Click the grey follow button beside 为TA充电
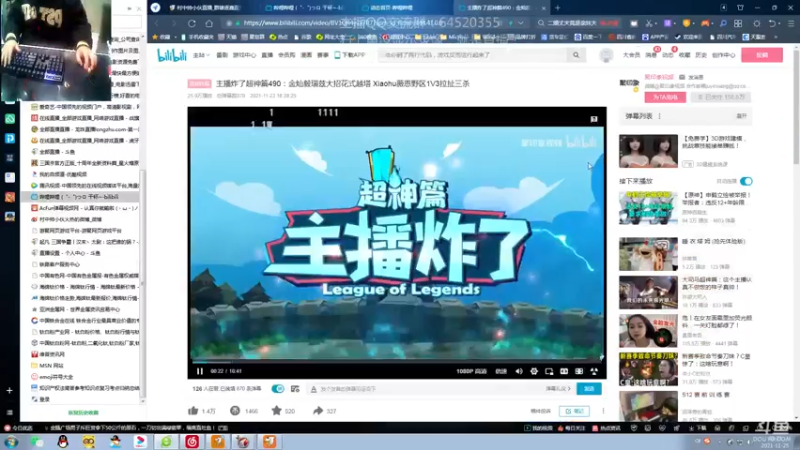800x450 pixels. coord(721,97)
